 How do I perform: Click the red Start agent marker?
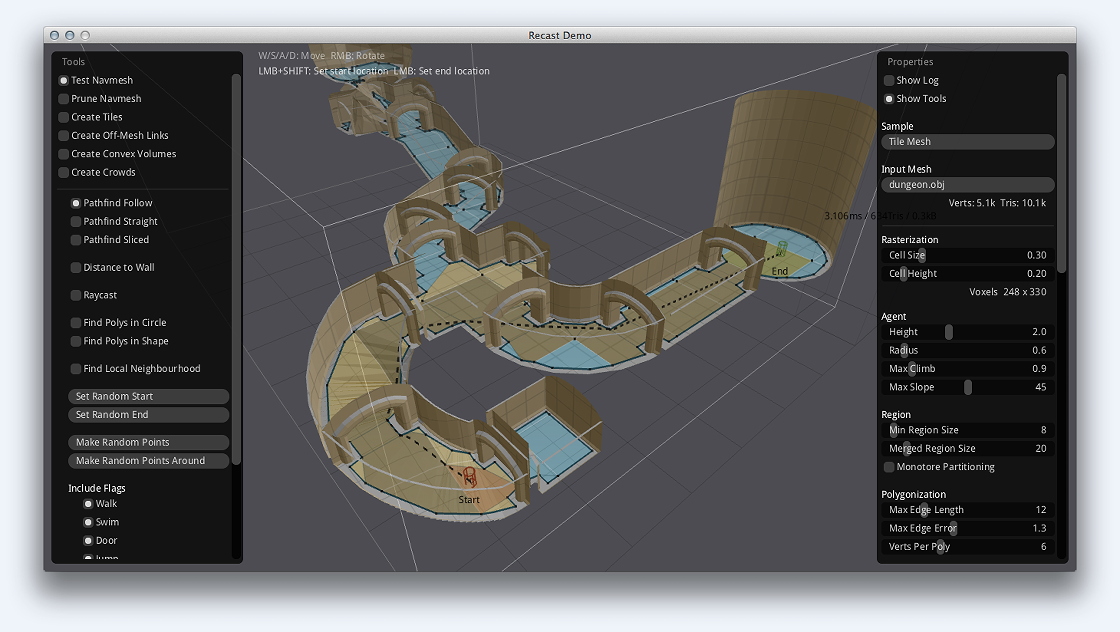[468, 479]
